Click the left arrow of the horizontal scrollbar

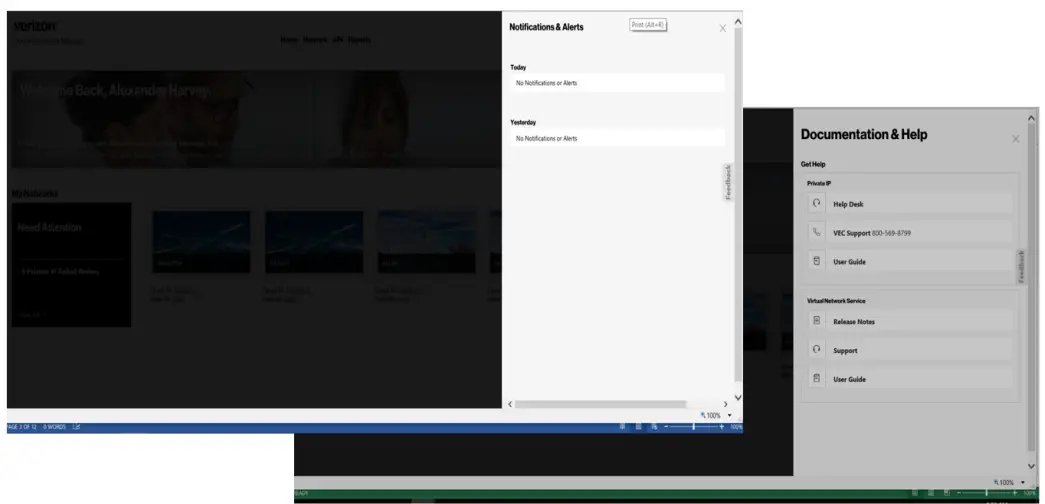(510, 404)
